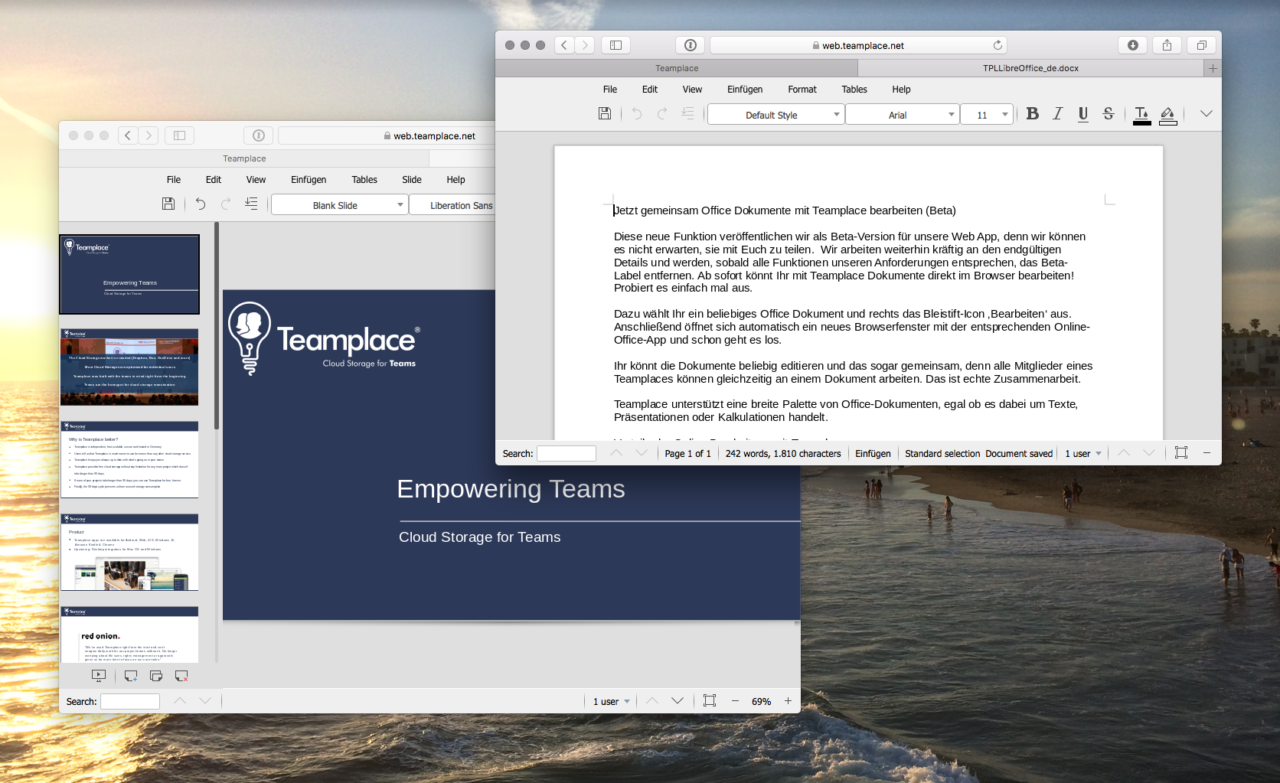Open the Slide menu in the presentation window
Image resolution: width=1280 pixels, height=783 pixels.
(x=412, y=179)
